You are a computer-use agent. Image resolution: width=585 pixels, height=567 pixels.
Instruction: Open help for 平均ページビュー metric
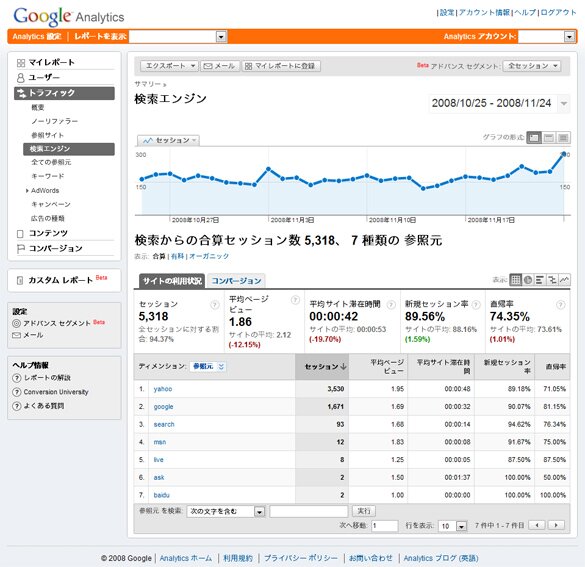pyautogui.click(x=295, y=300)
